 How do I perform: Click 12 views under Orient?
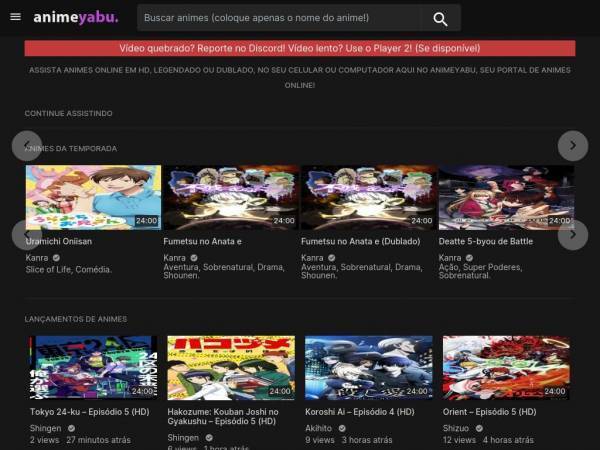(x=459, y=440)
